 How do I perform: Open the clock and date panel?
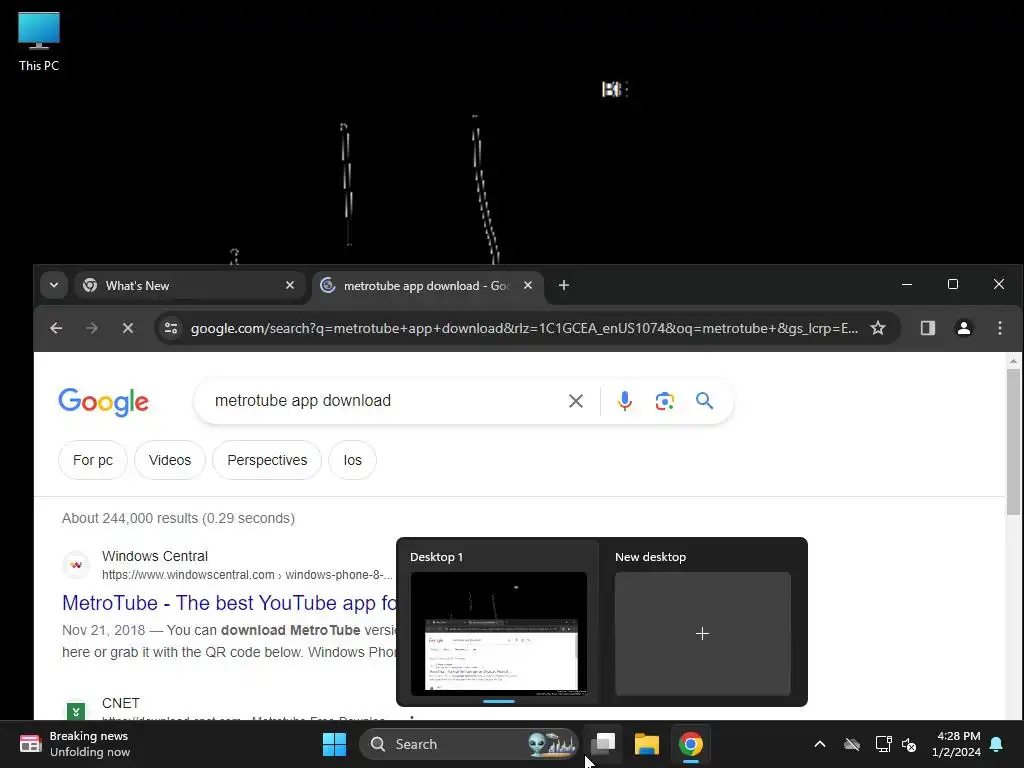pos(956,744)
